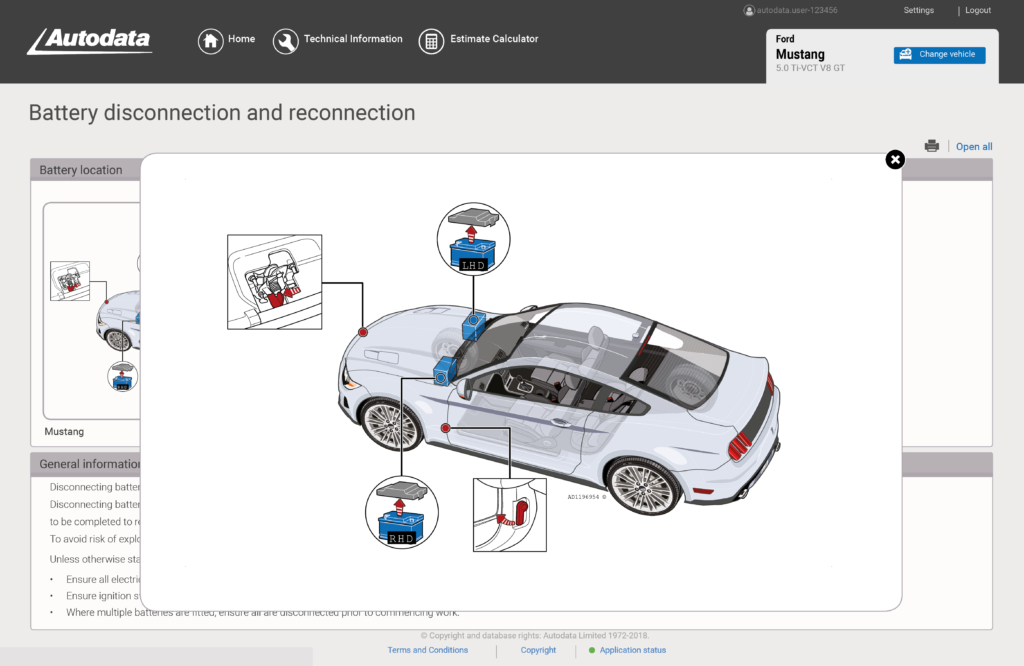Click the Autodata logo
Viewport: 1024px width, 666px height.
90,41
